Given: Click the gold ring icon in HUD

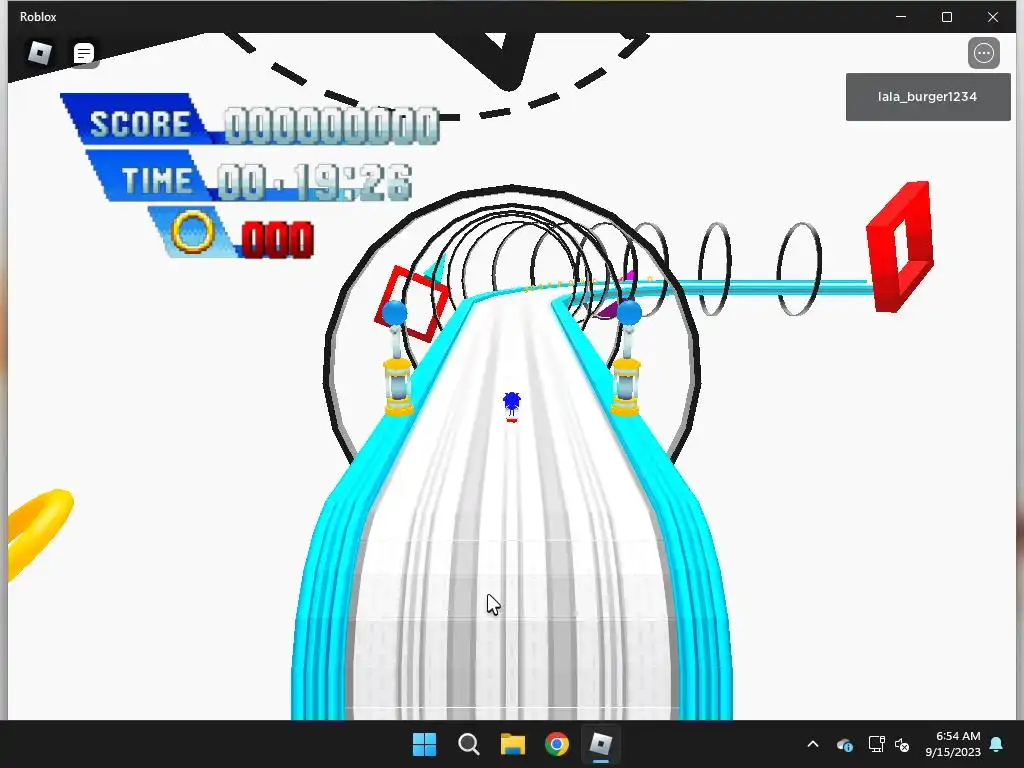Looking at the screenshot, I should coord(192,231).
